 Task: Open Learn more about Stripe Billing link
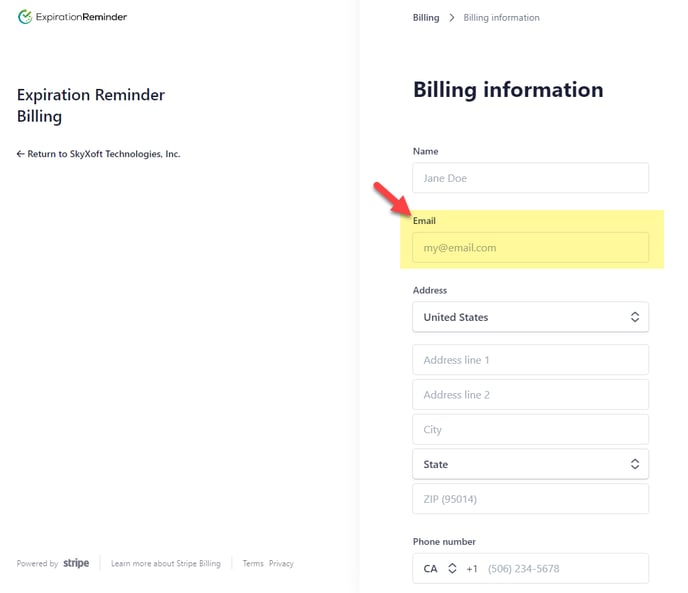165,563
